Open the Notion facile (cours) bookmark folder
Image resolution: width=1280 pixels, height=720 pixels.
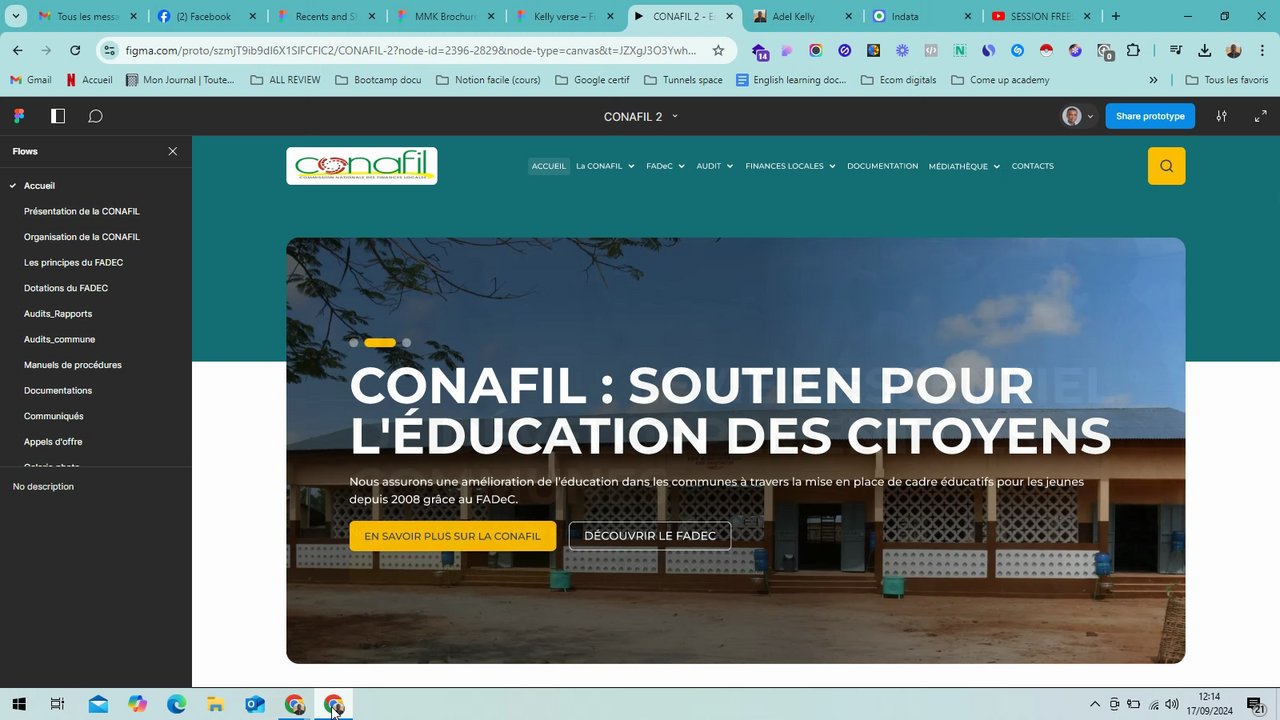pyautogui.click(x=488, y=80)
